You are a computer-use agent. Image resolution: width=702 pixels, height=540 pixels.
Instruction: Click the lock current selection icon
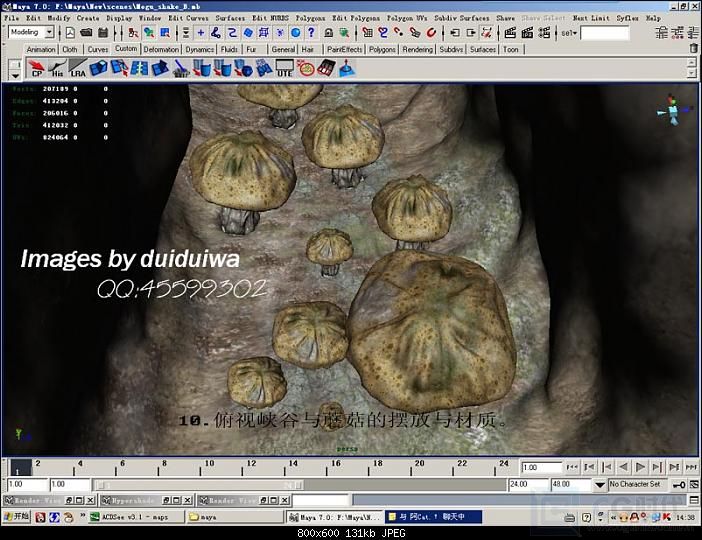329,33
